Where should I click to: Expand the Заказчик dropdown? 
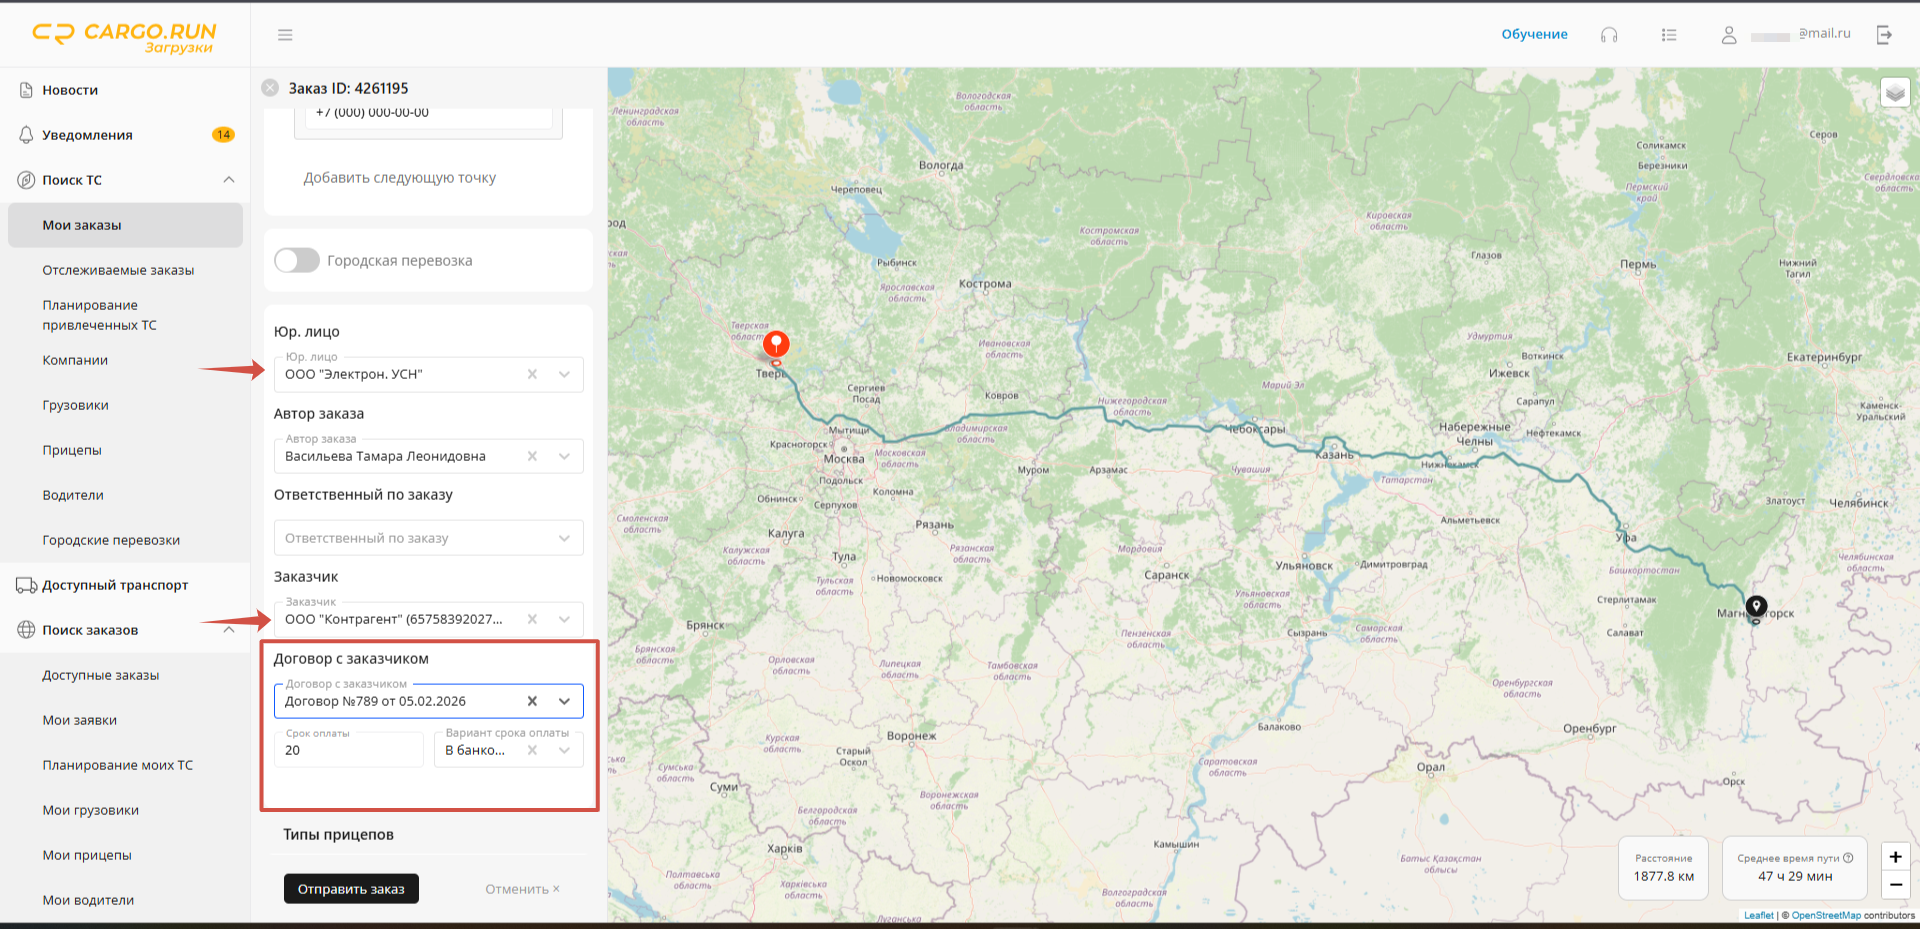coord(564,619)
